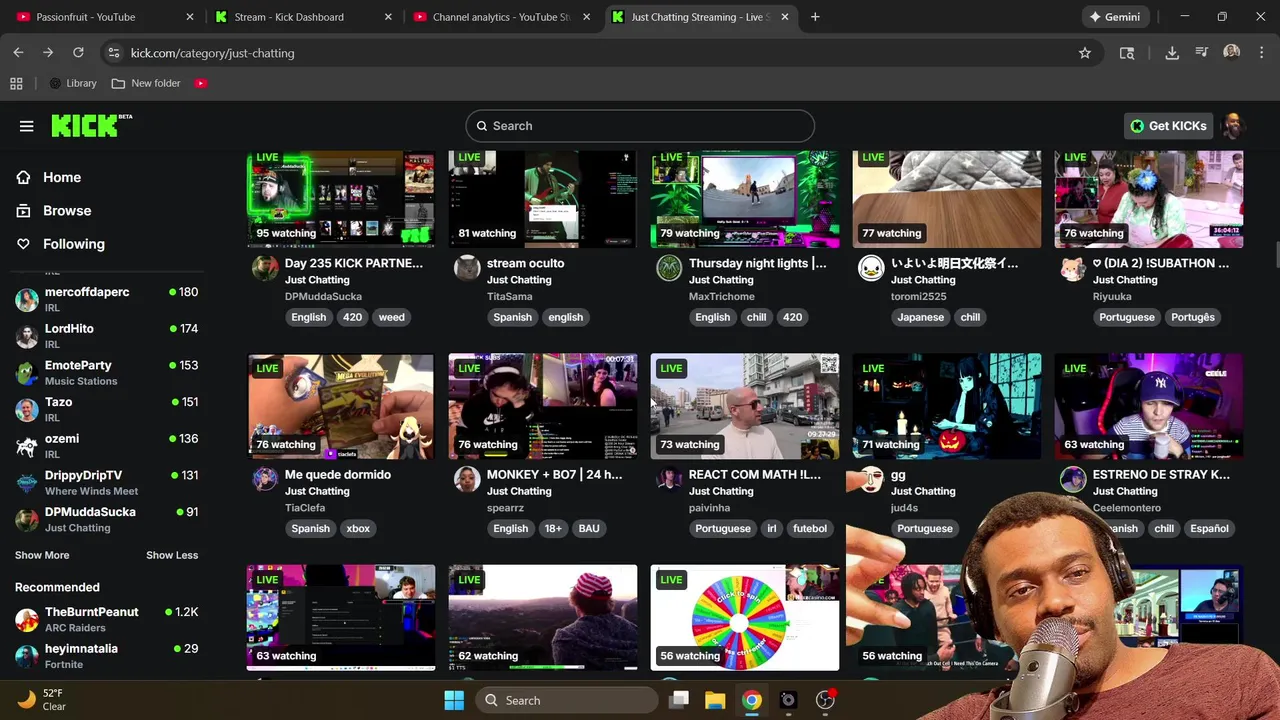The width and height of the screenshot is (1280, 720).
Task: Open TheBurntPeanut recommended channel
Action: coord(106,619)
